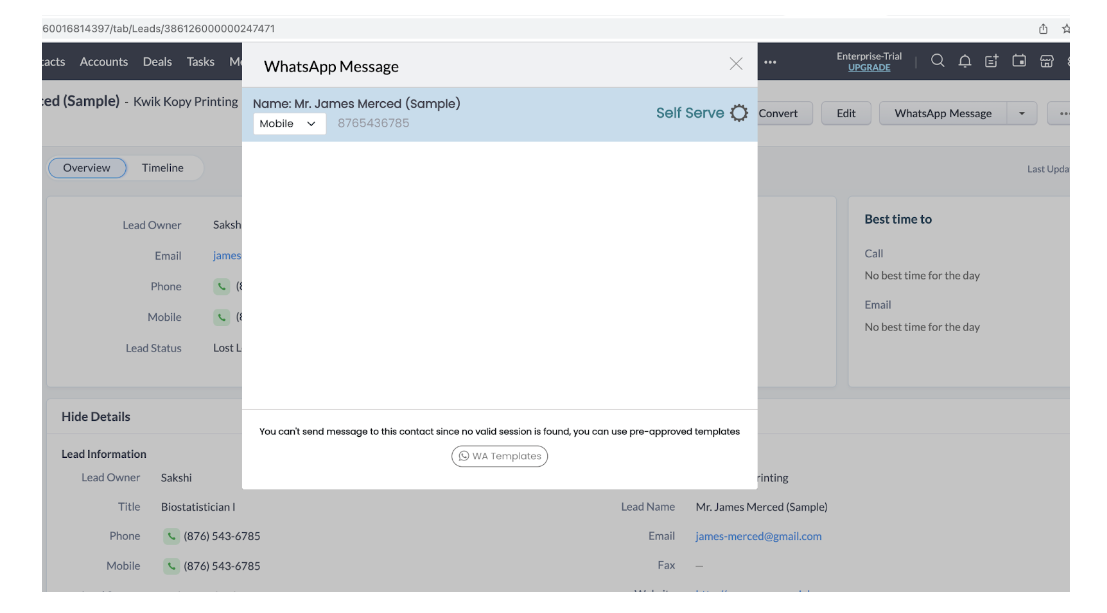Viewport: 1107px width, 613px height.
Task: Click the Hide Details toggle
Action: point(95,417)
